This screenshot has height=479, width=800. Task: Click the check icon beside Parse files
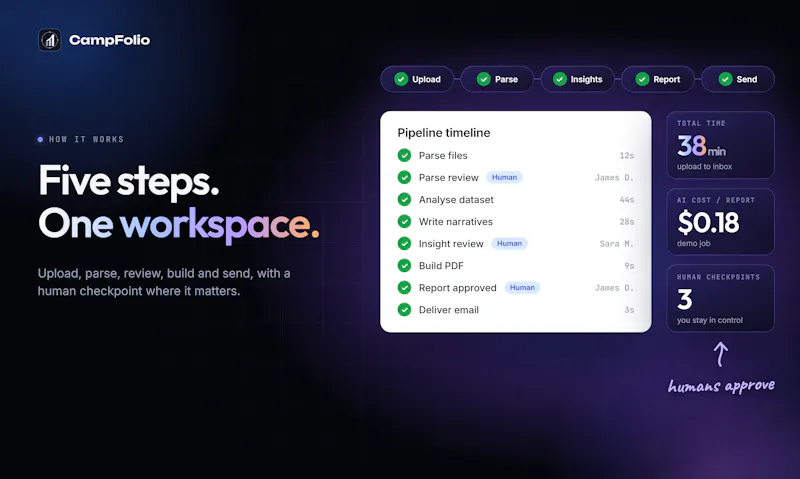pos(405,155)
